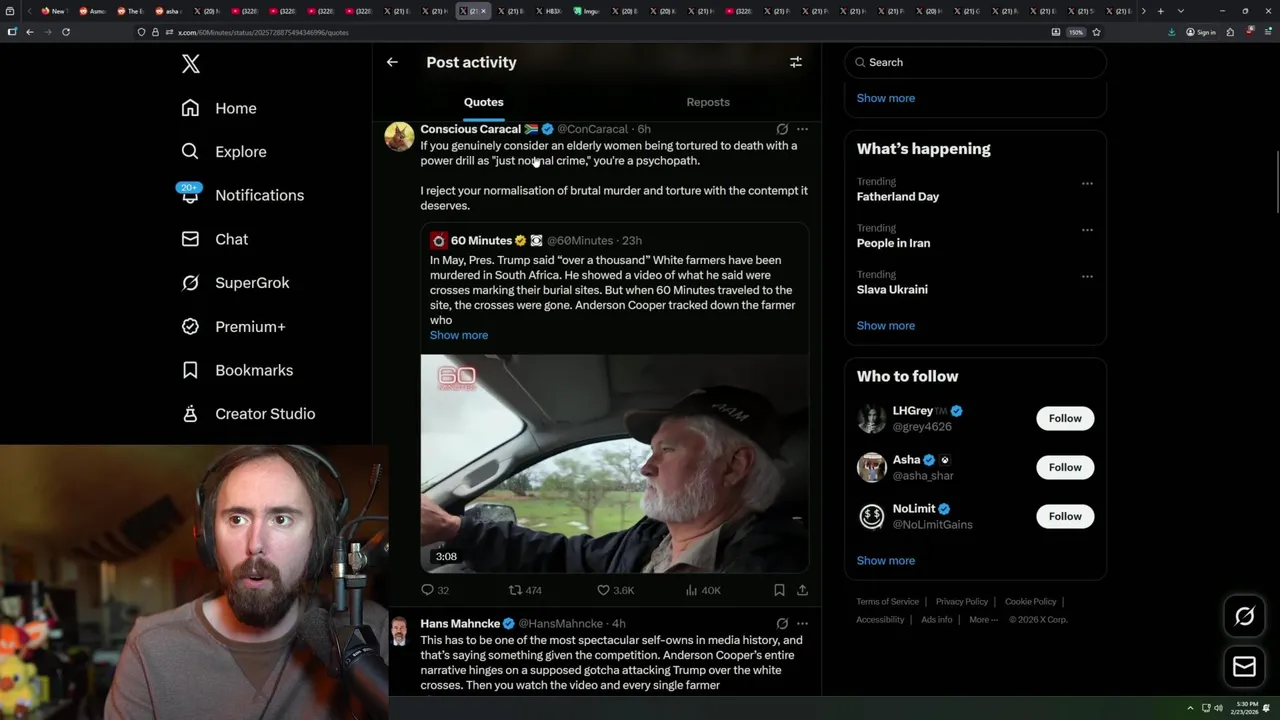Open a new browser tab with plus
Viewport: 1280px width, 720px height.
(1160, 11)
